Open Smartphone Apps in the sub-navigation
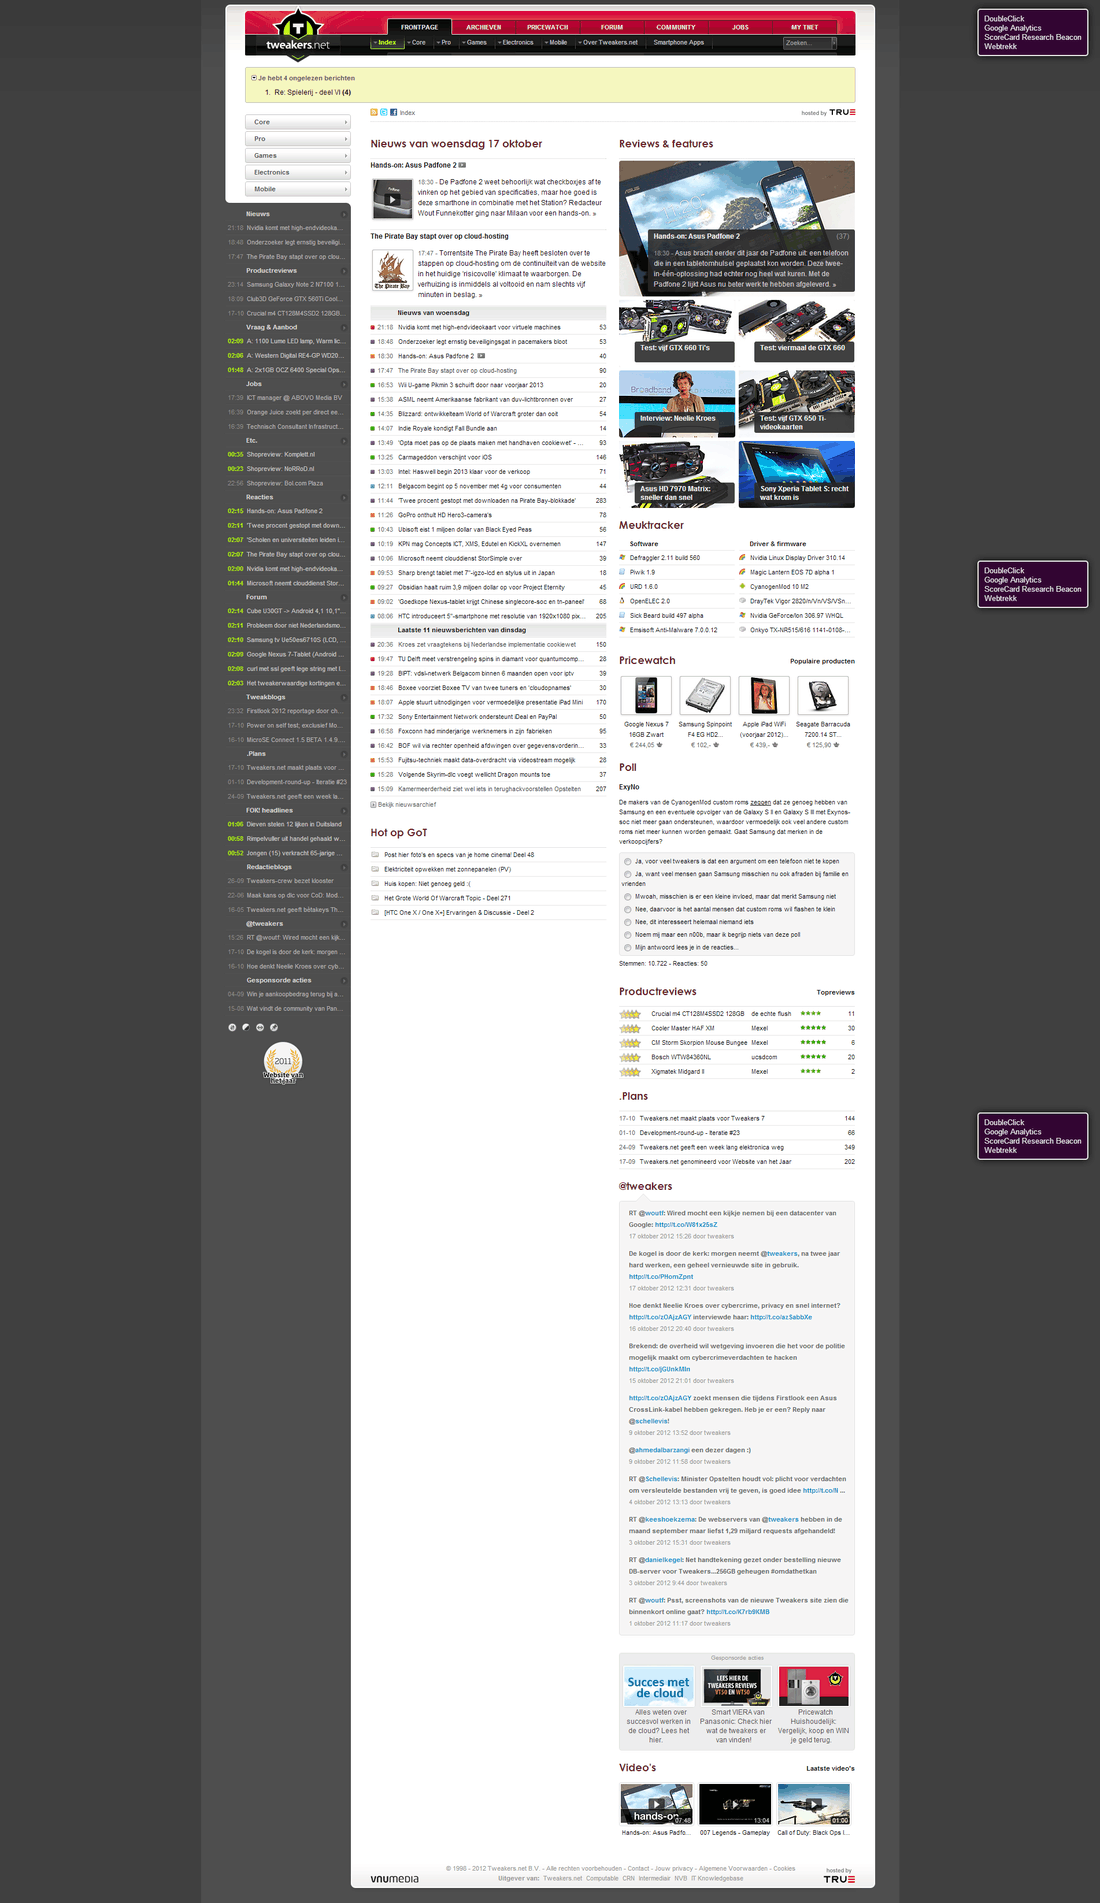The image size is (1100, 1903). [679, 42]
